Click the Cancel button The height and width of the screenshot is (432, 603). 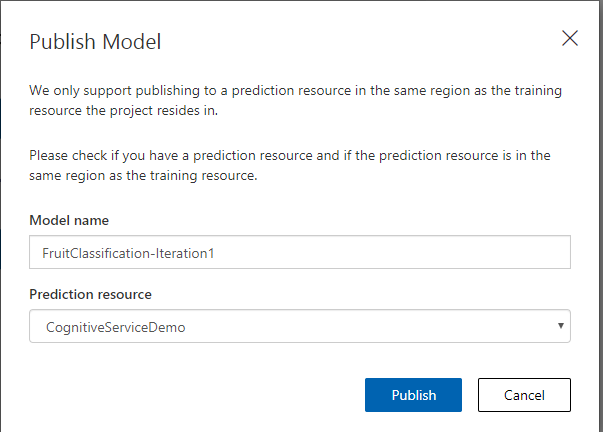click(x=524, y=395)
